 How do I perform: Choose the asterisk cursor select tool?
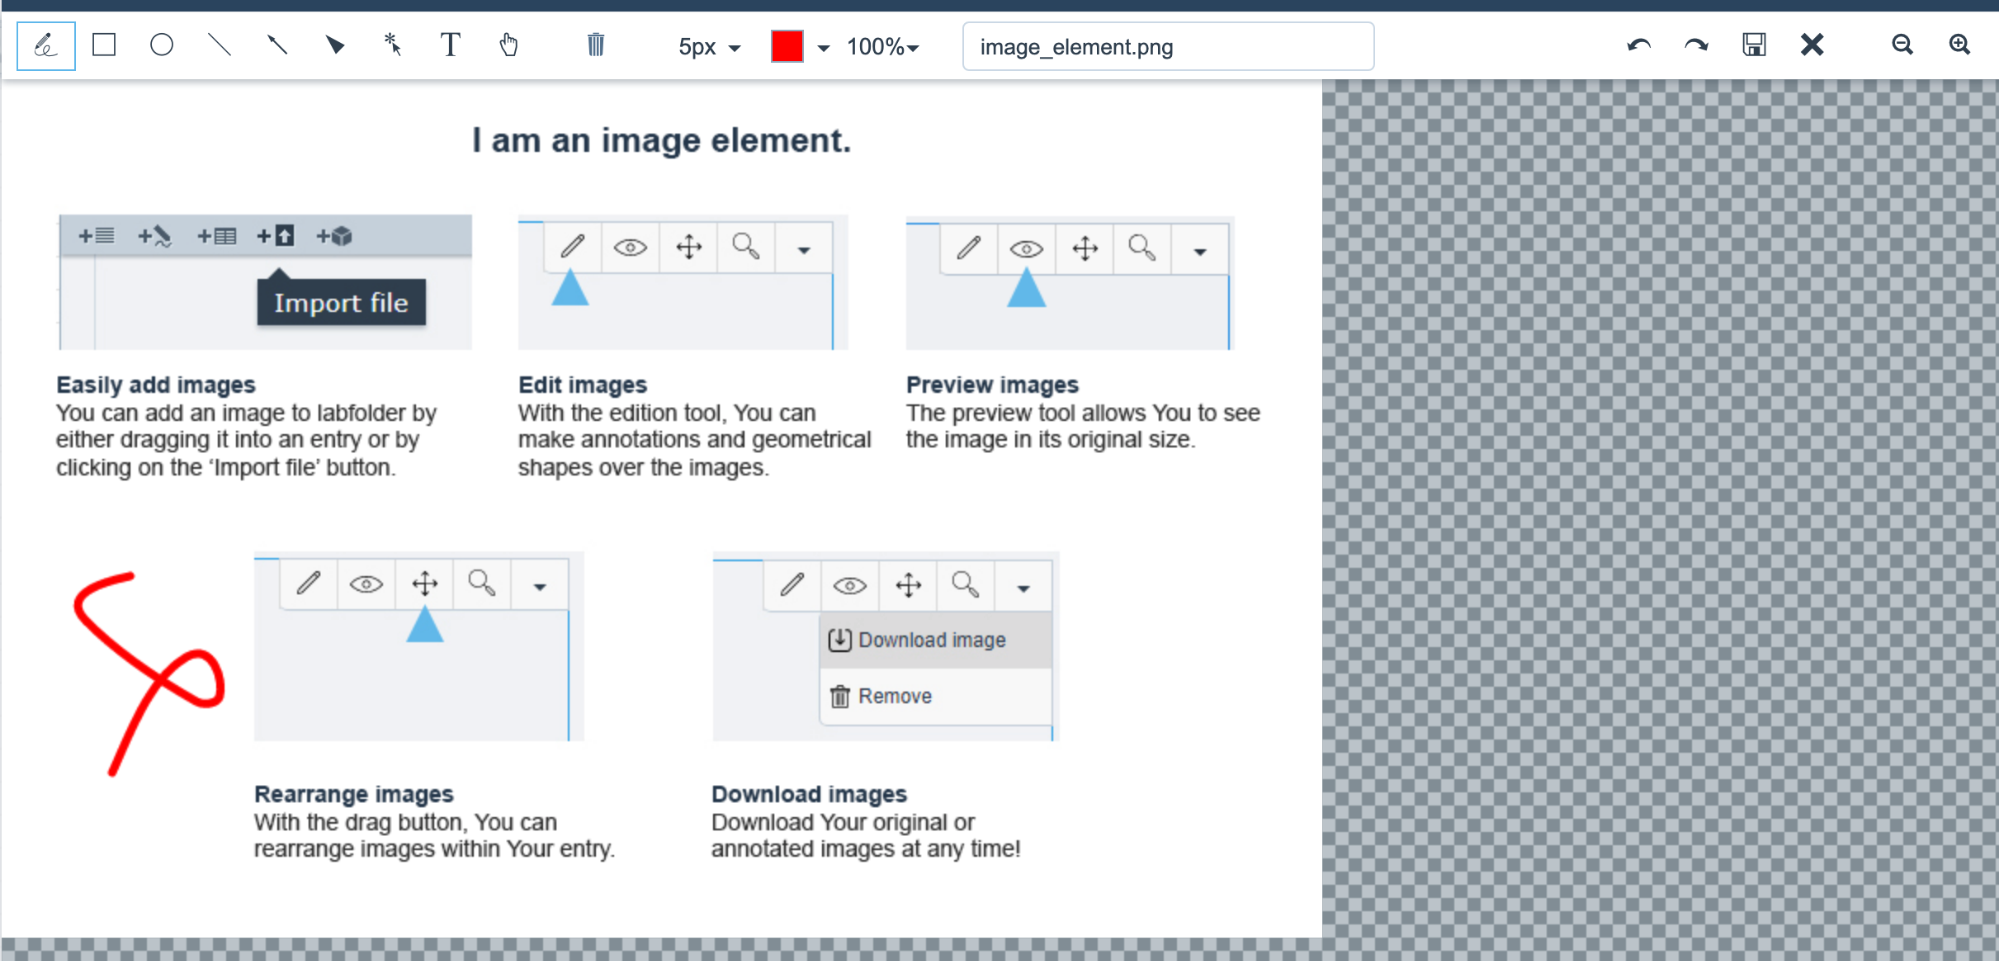[393, 45]
